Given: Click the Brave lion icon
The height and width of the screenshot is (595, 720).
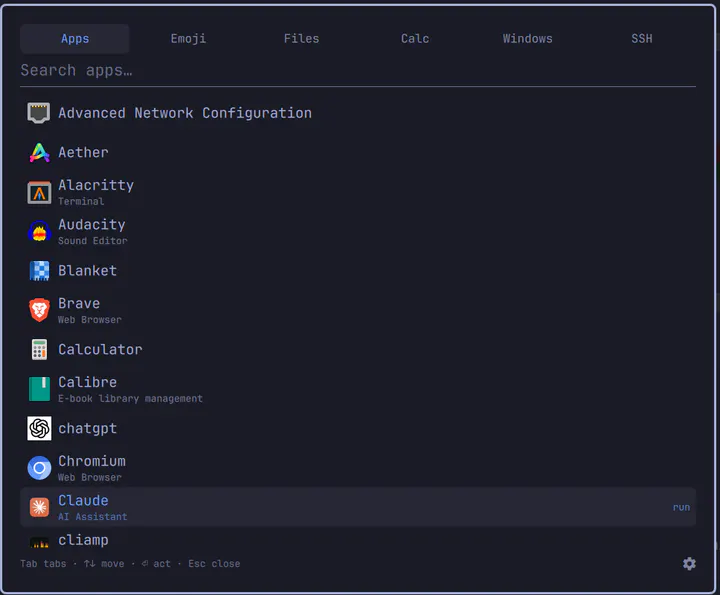Looking at the screenshot, I should [x=39, y=310].
